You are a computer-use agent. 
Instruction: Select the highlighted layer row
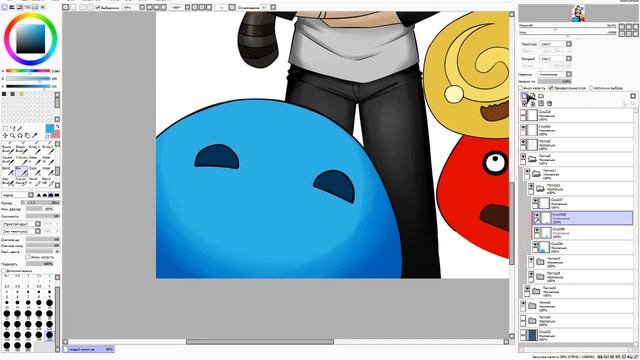point(583,218)
